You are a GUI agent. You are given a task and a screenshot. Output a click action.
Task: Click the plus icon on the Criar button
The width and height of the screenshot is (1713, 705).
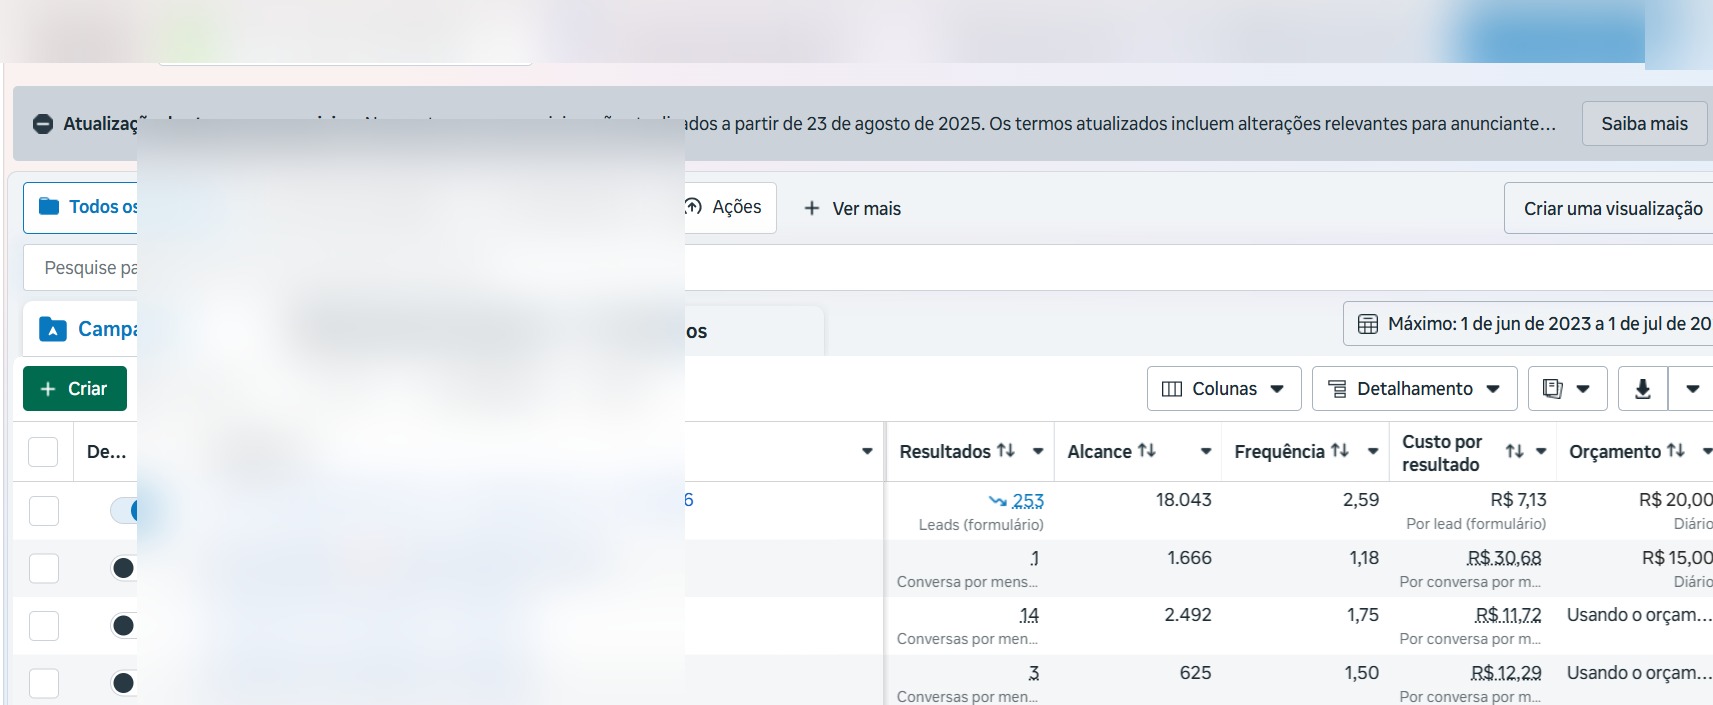(48, 388)
